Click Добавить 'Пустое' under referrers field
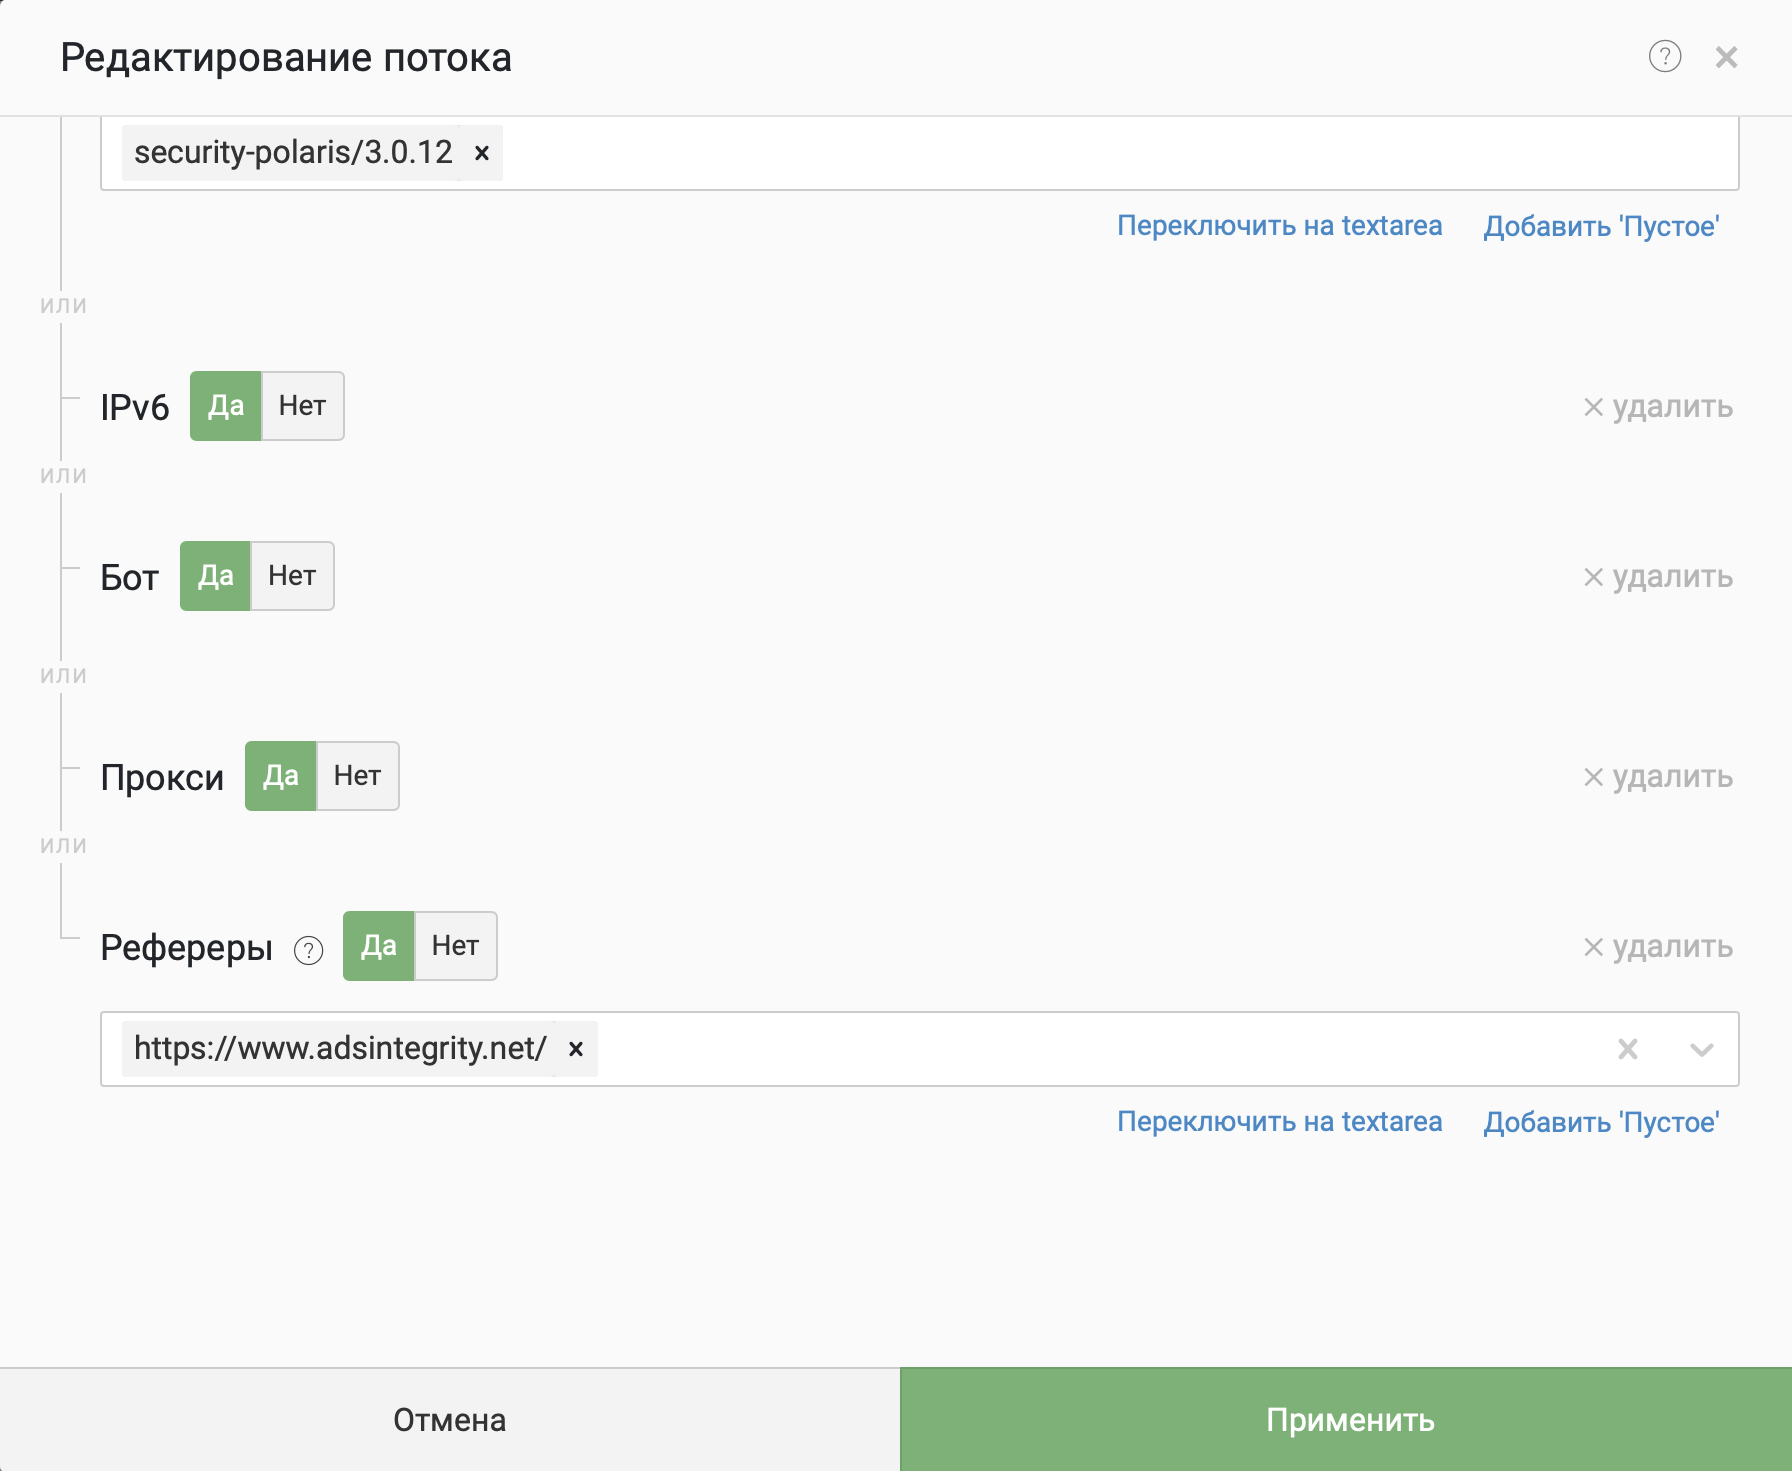 point(1601,1122)
